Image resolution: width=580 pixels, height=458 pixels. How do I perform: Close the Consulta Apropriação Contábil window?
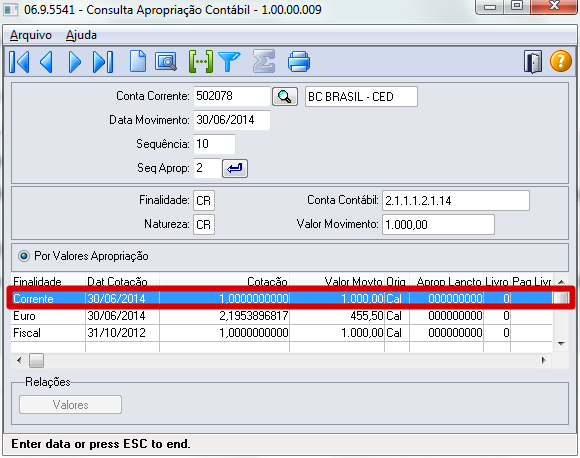(554, 6)
